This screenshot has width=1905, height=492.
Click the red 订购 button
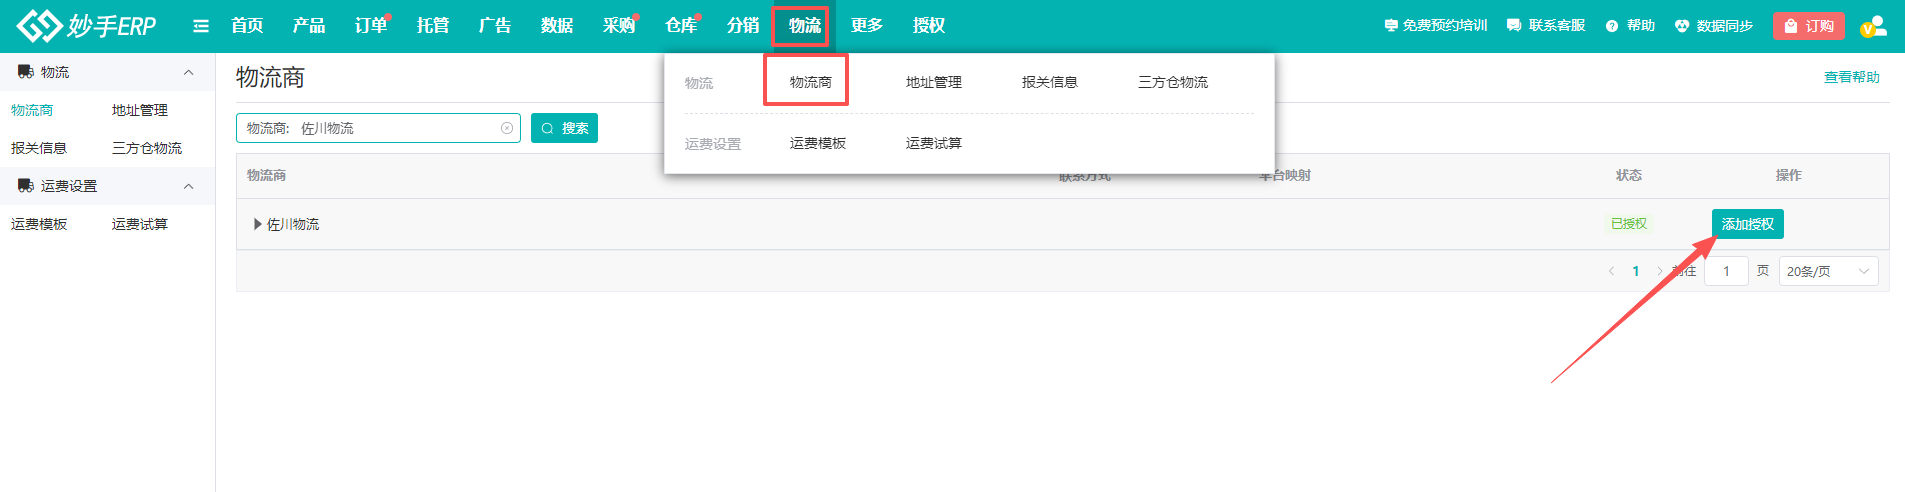pos(1809,26)
